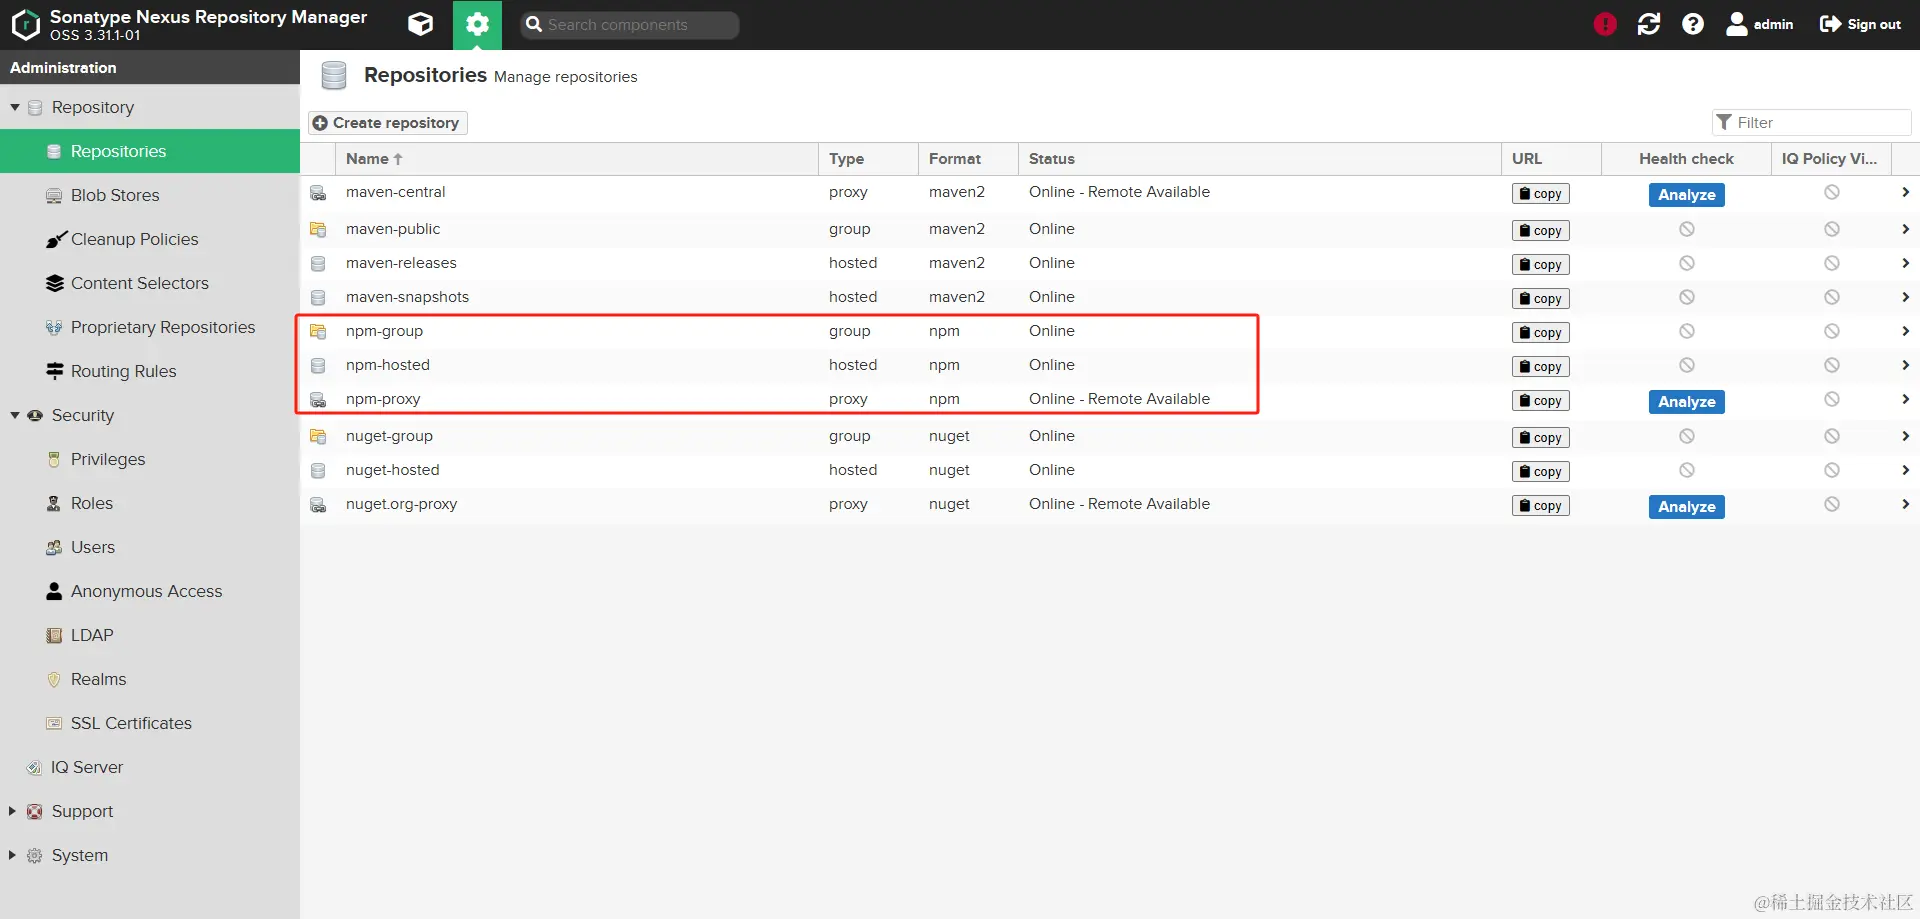Image resolution: width=1920 pixels, height=919 pixels.
Task: Filter the repositories list
Action: [1812, 122]
